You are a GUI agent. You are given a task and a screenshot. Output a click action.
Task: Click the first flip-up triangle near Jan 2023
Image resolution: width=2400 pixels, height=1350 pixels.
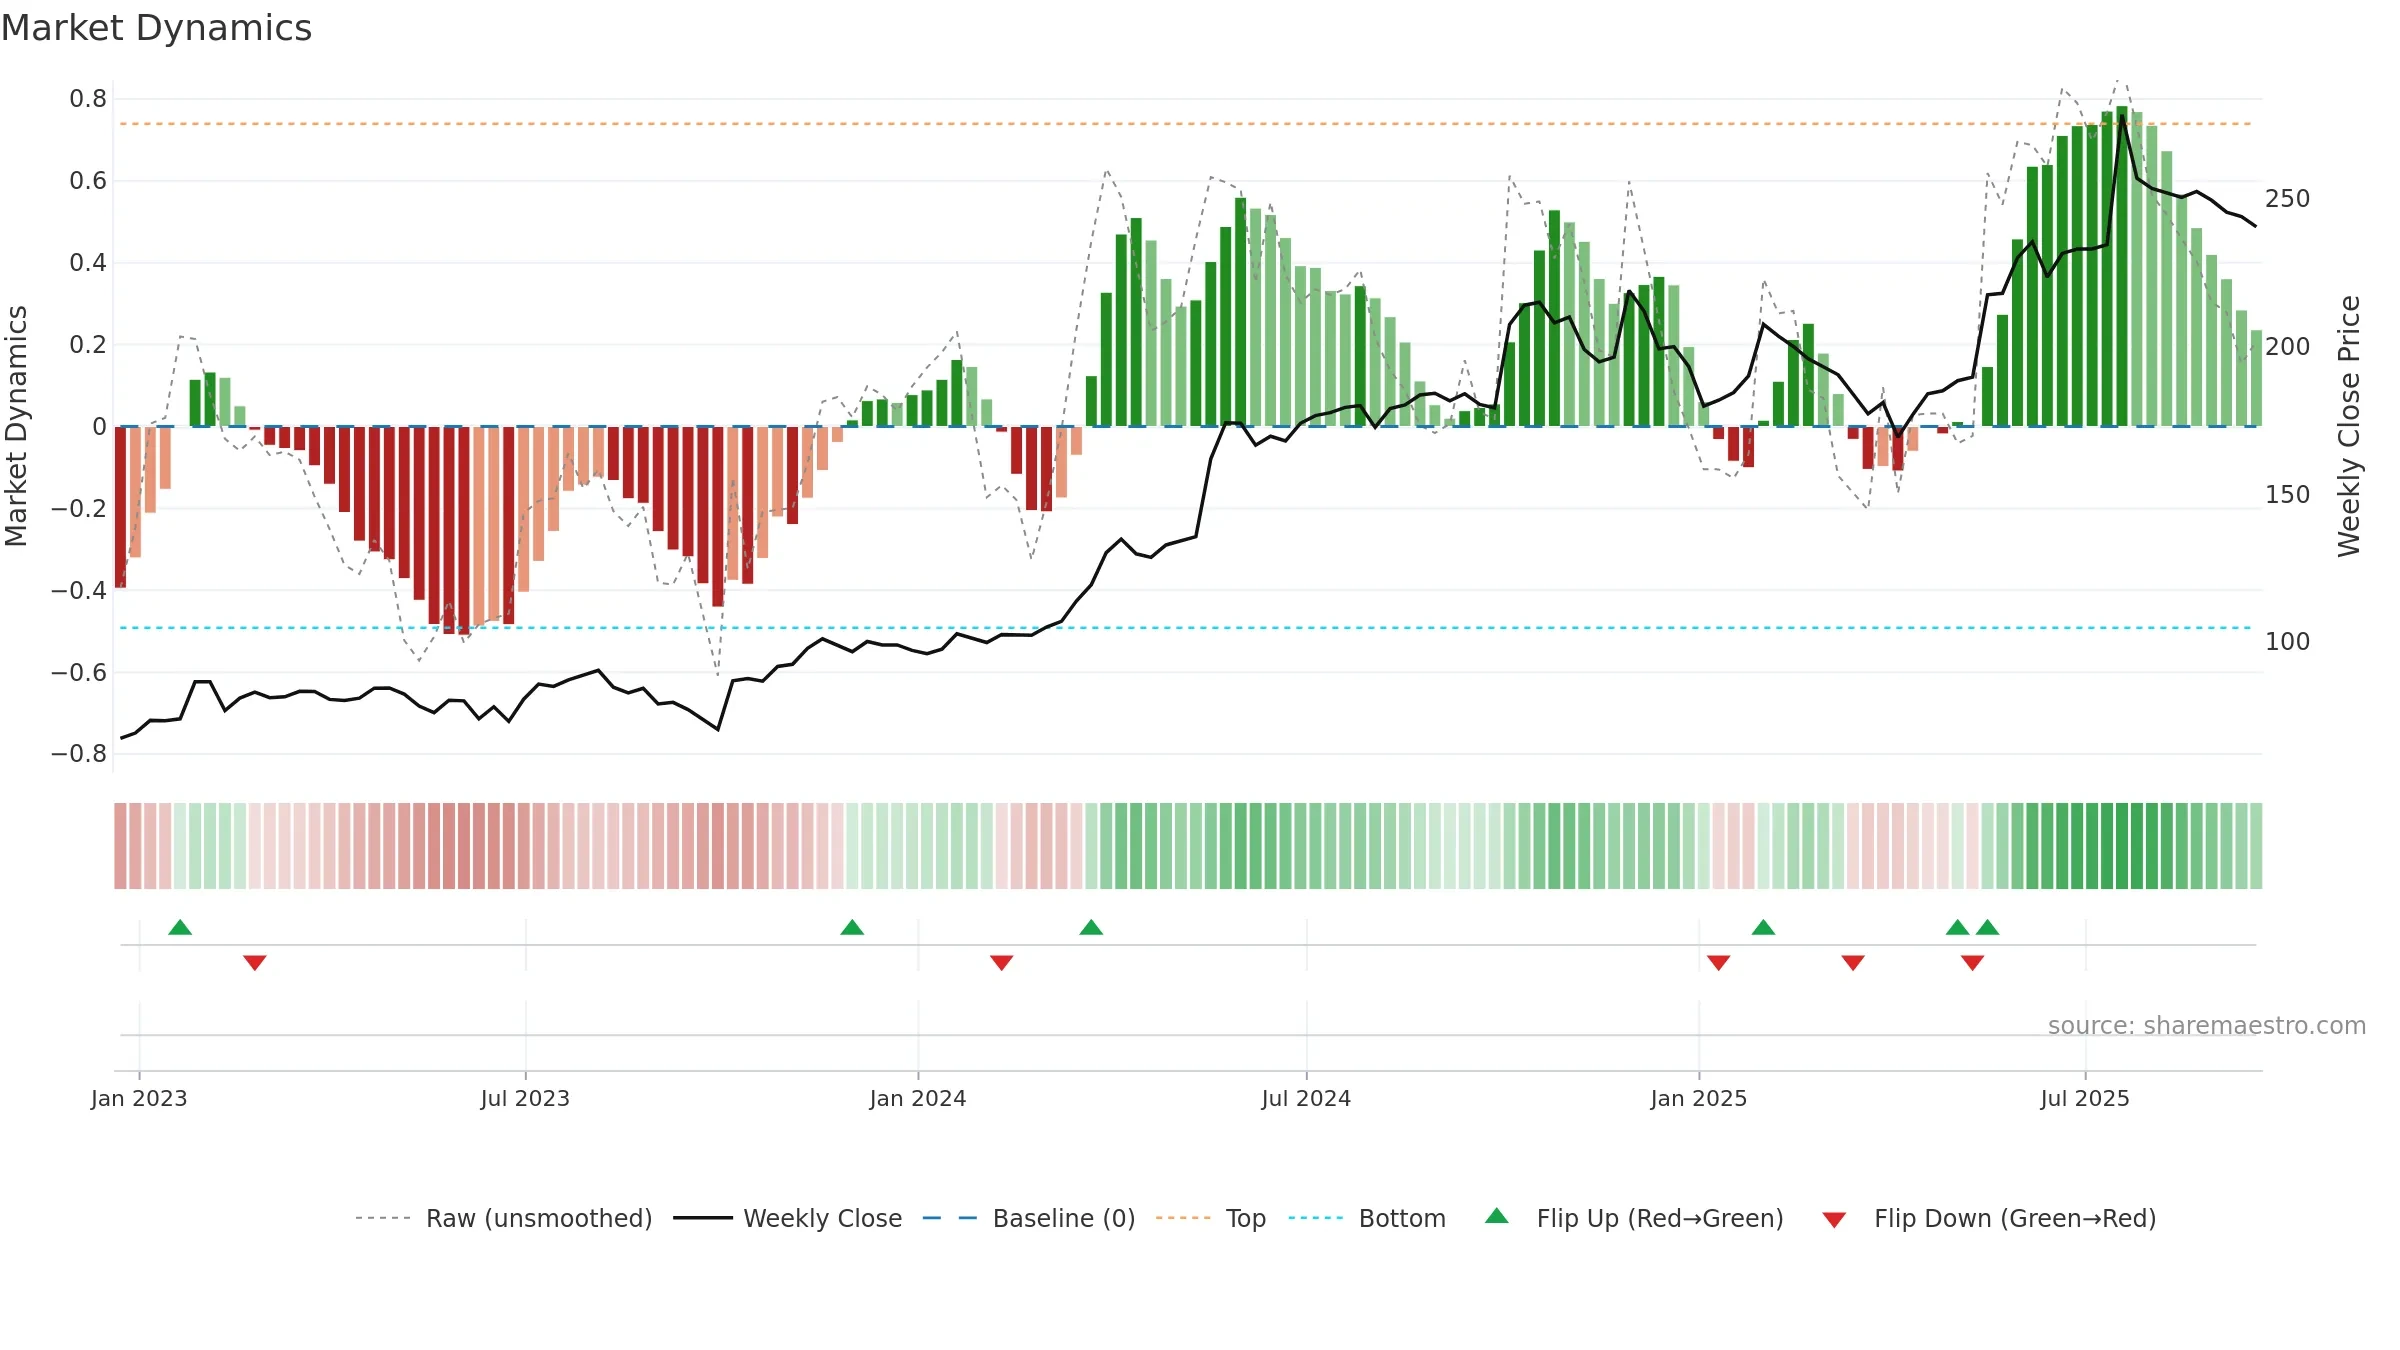tap(180, 928)
